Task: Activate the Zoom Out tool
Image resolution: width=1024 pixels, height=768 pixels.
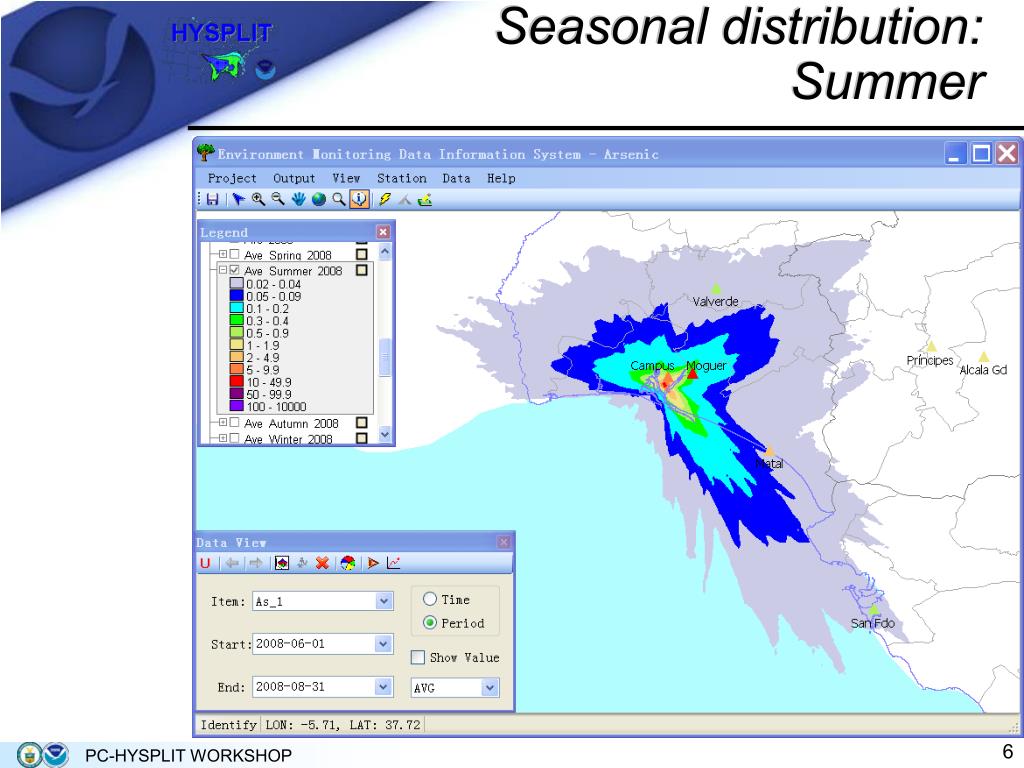Action: [278, 199]
